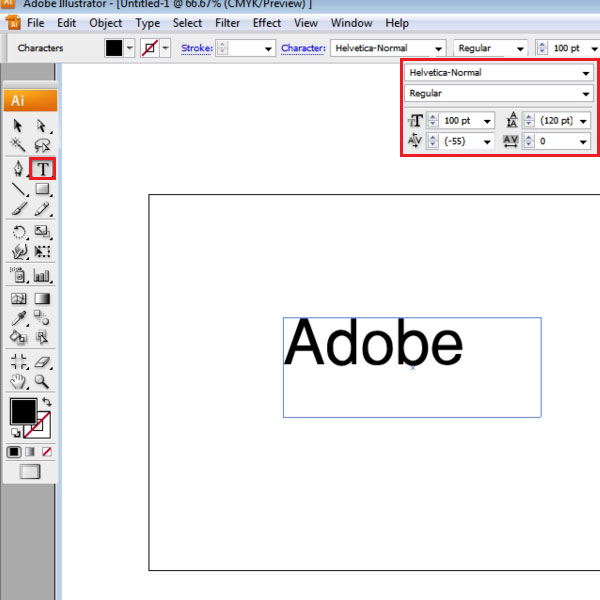Select the Magic Wand tool
600x600 pixels.
point(18,145)
